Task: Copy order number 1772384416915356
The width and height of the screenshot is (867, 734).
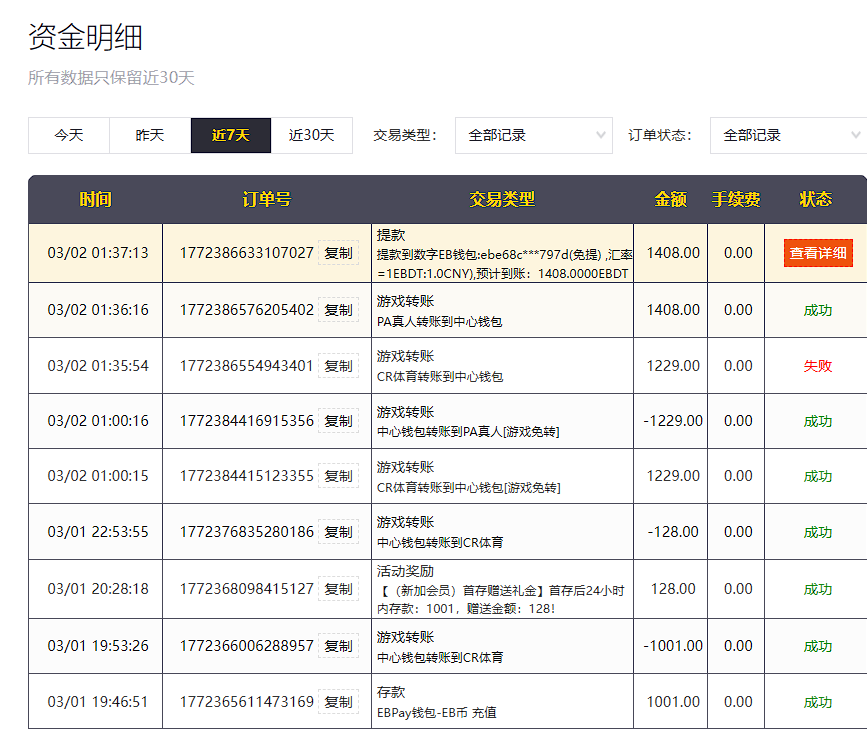Action: [338, 421]
